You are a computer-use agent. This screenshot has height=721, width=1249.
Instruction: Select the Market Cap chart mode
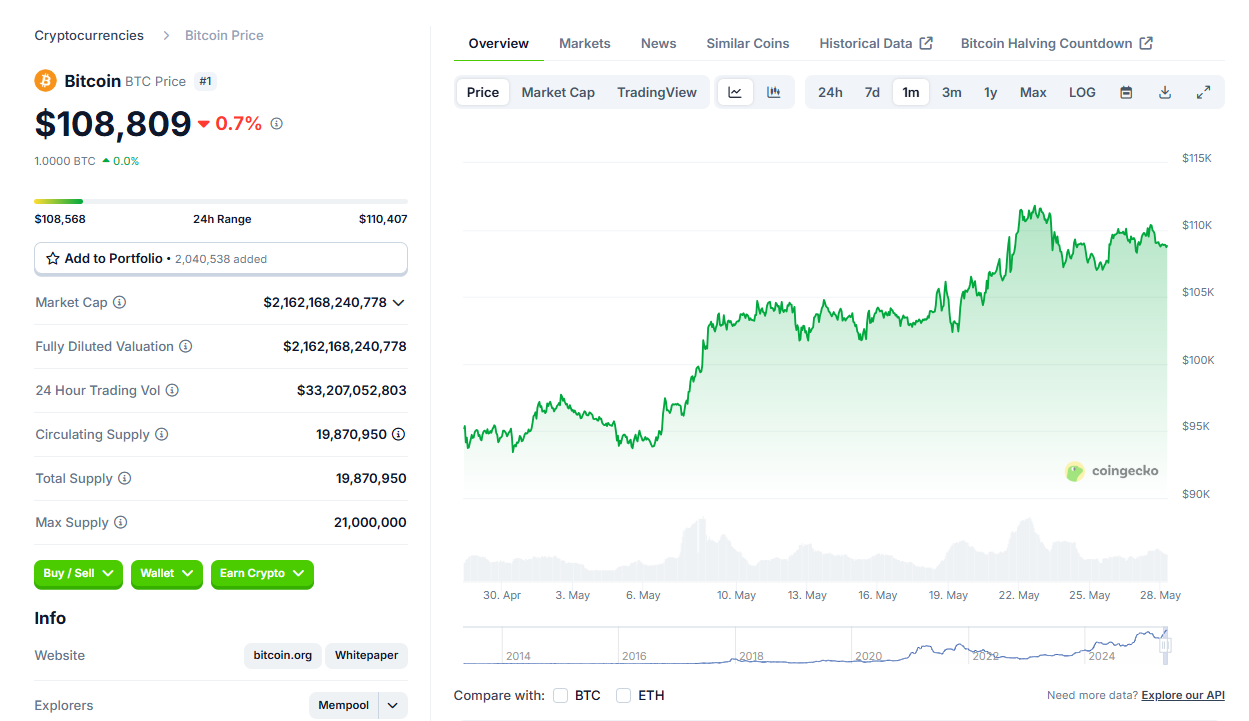coord(558,92)
